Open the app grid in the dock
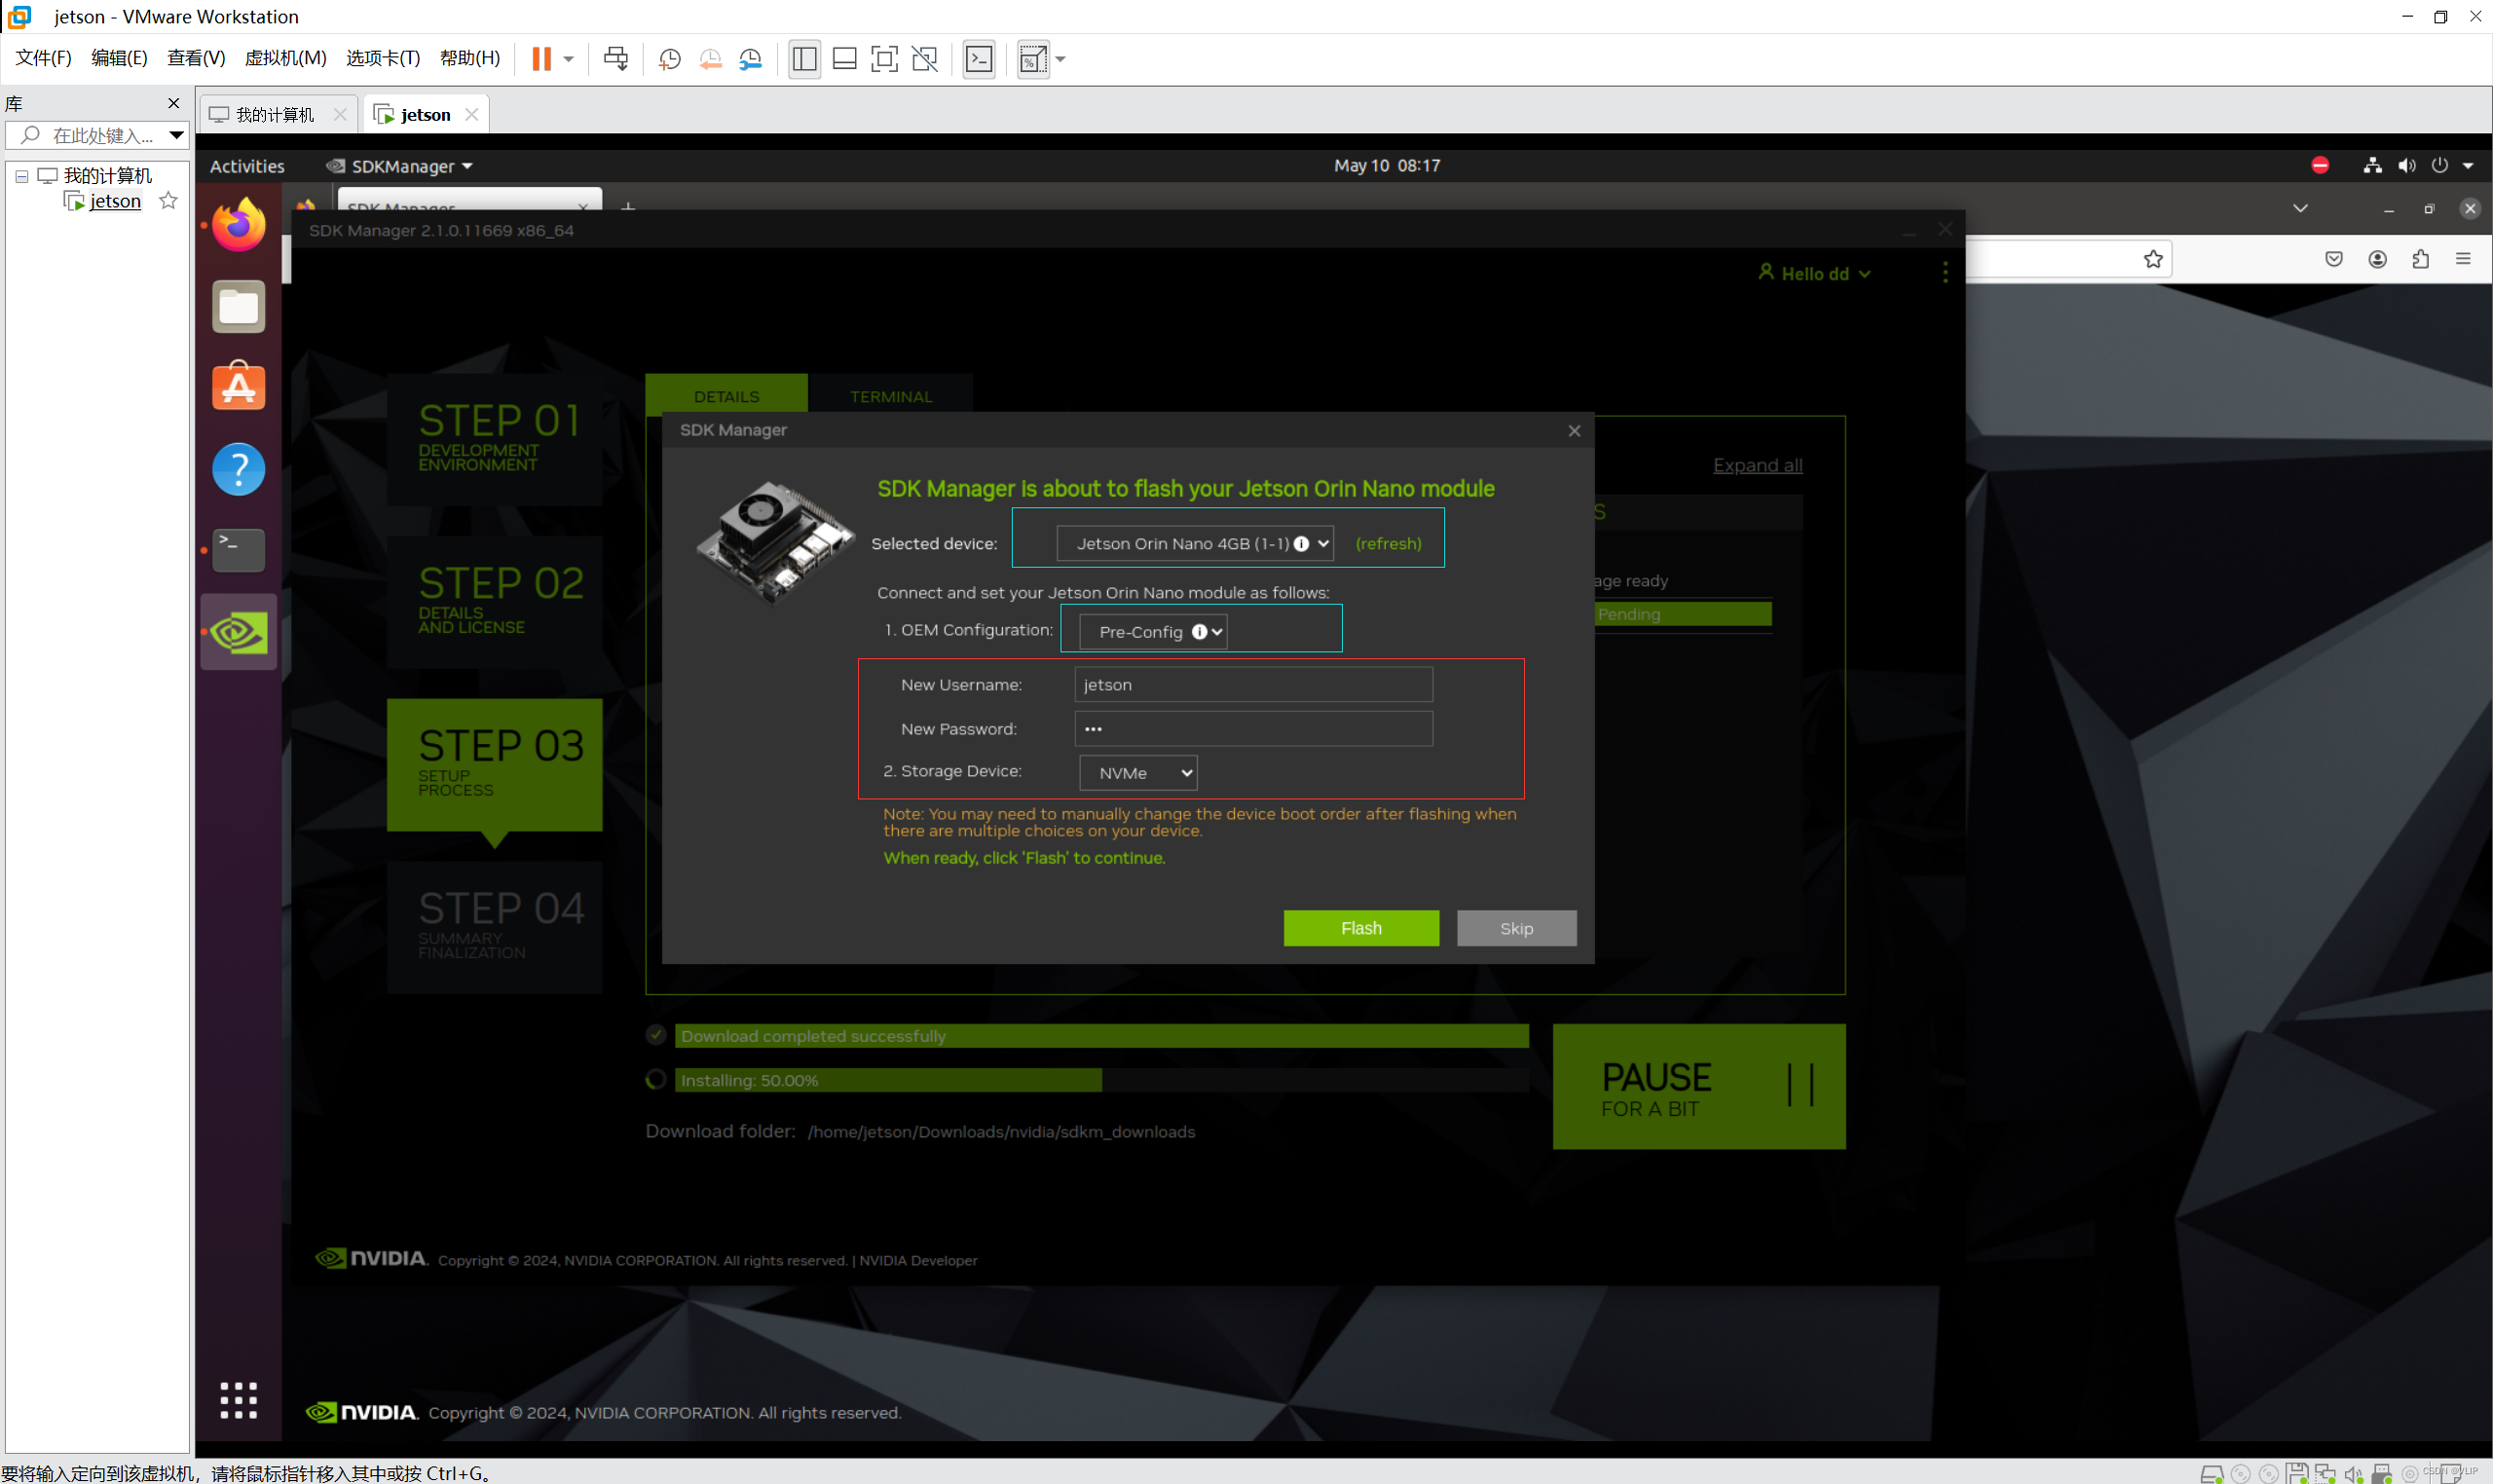Image resolution: width=2493 pixels, height=1484 pixels. (238, 1400)
